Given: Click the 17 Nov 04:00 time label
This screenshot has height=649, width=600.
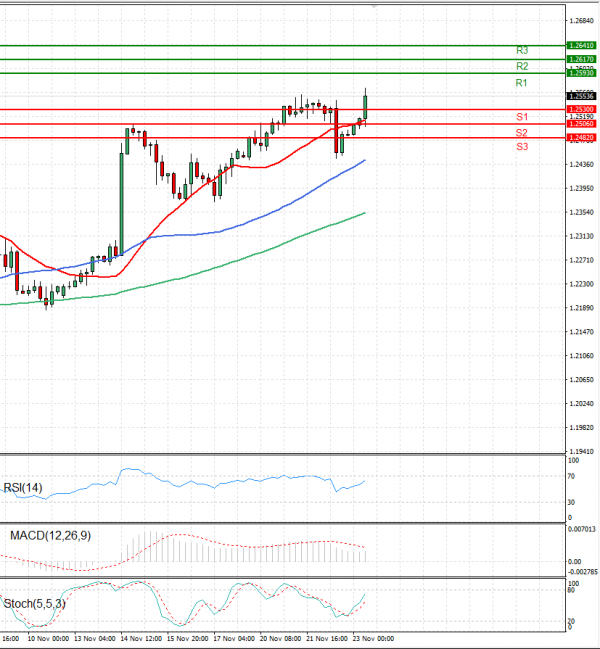Looking at the screenshot, I should 234,639.
